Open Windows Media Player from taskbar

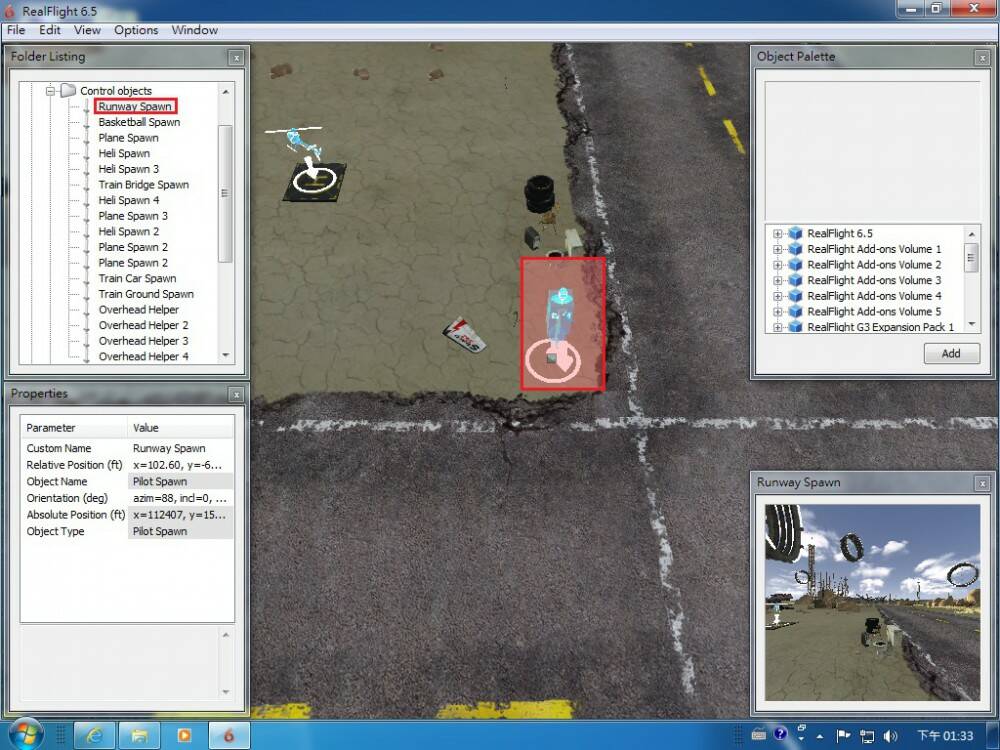pos(184,736)
